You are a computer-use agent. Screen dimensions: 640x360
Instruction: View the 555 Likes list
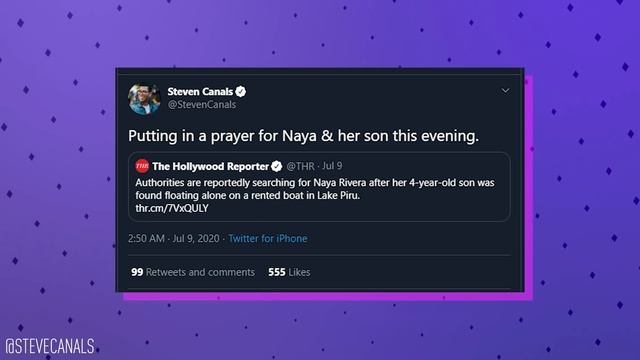pyautogui.click(x=289, y=272)
